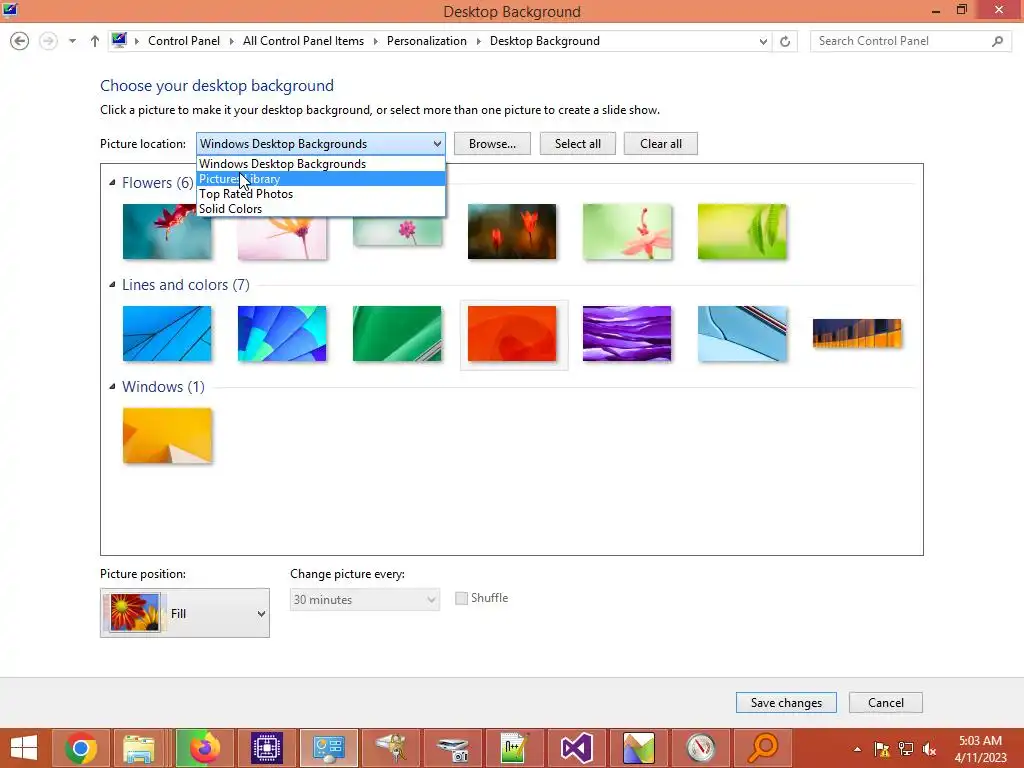Go to Personalization breadcrumb
The height and width of the screenshot is (768, 1024).
pos(426,40)
